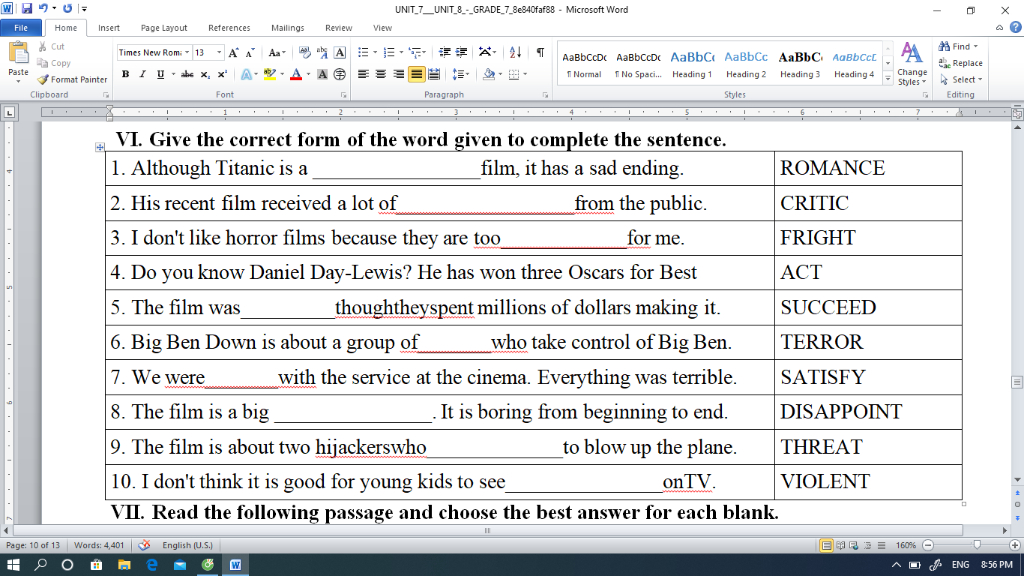This screenshot has height=576, width=1024.
Task: Click the zoom slider handle
Action: [977, 545]
